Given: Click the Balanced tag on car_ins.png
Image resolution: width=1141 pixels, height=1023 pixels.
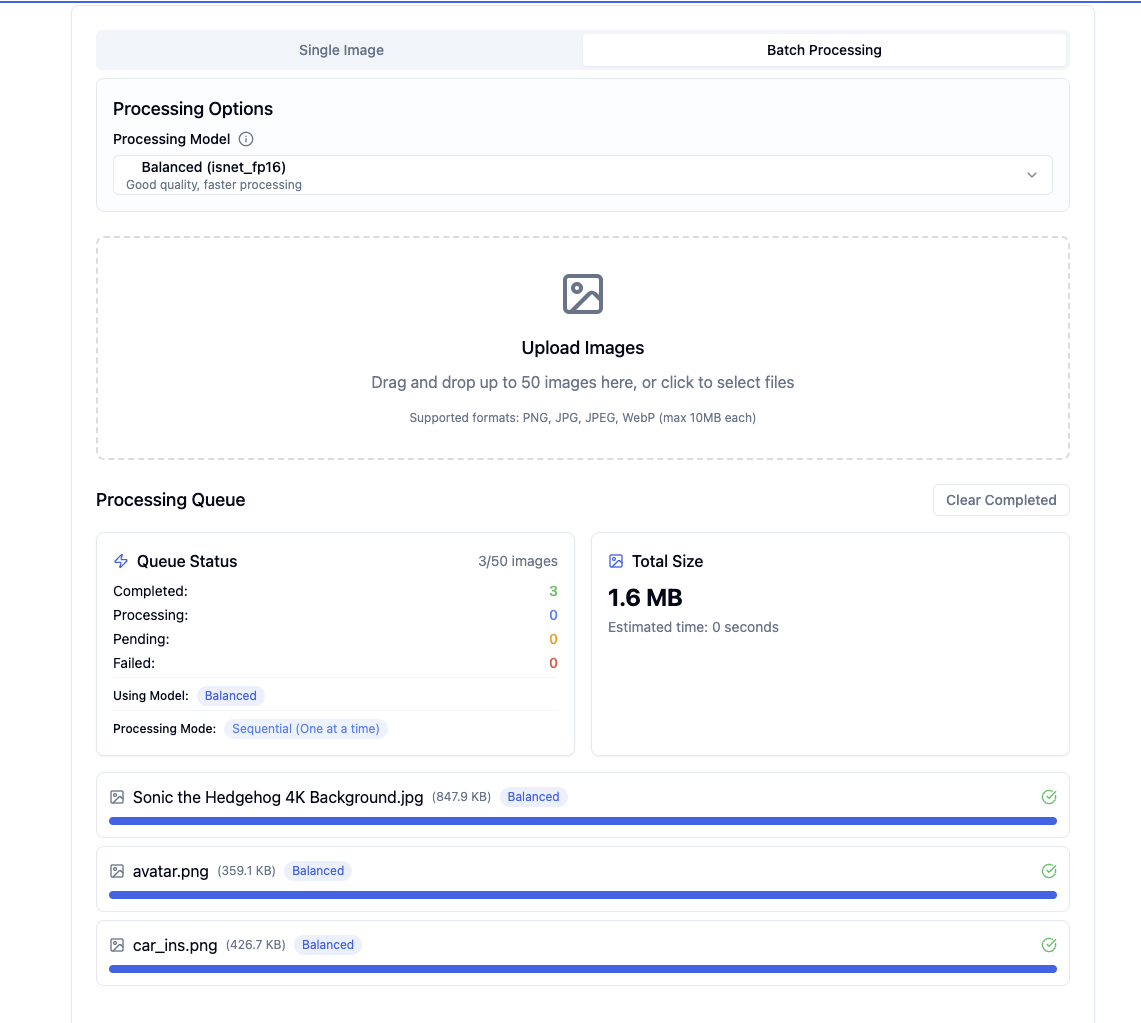Looking at the screenshot, I should coord(328,945).
